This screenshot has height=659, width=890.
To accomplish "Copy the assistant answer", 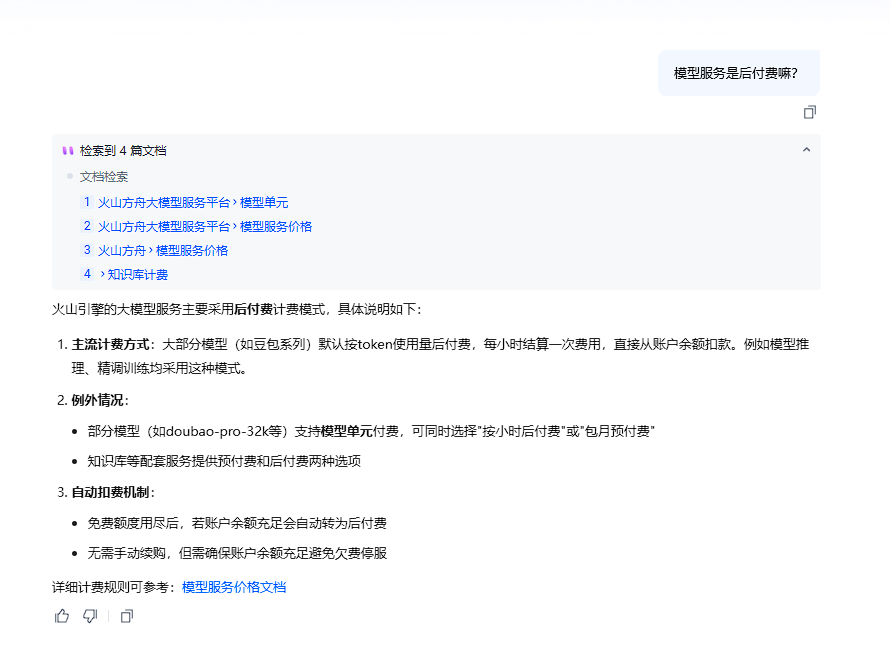I will point(127,616).
